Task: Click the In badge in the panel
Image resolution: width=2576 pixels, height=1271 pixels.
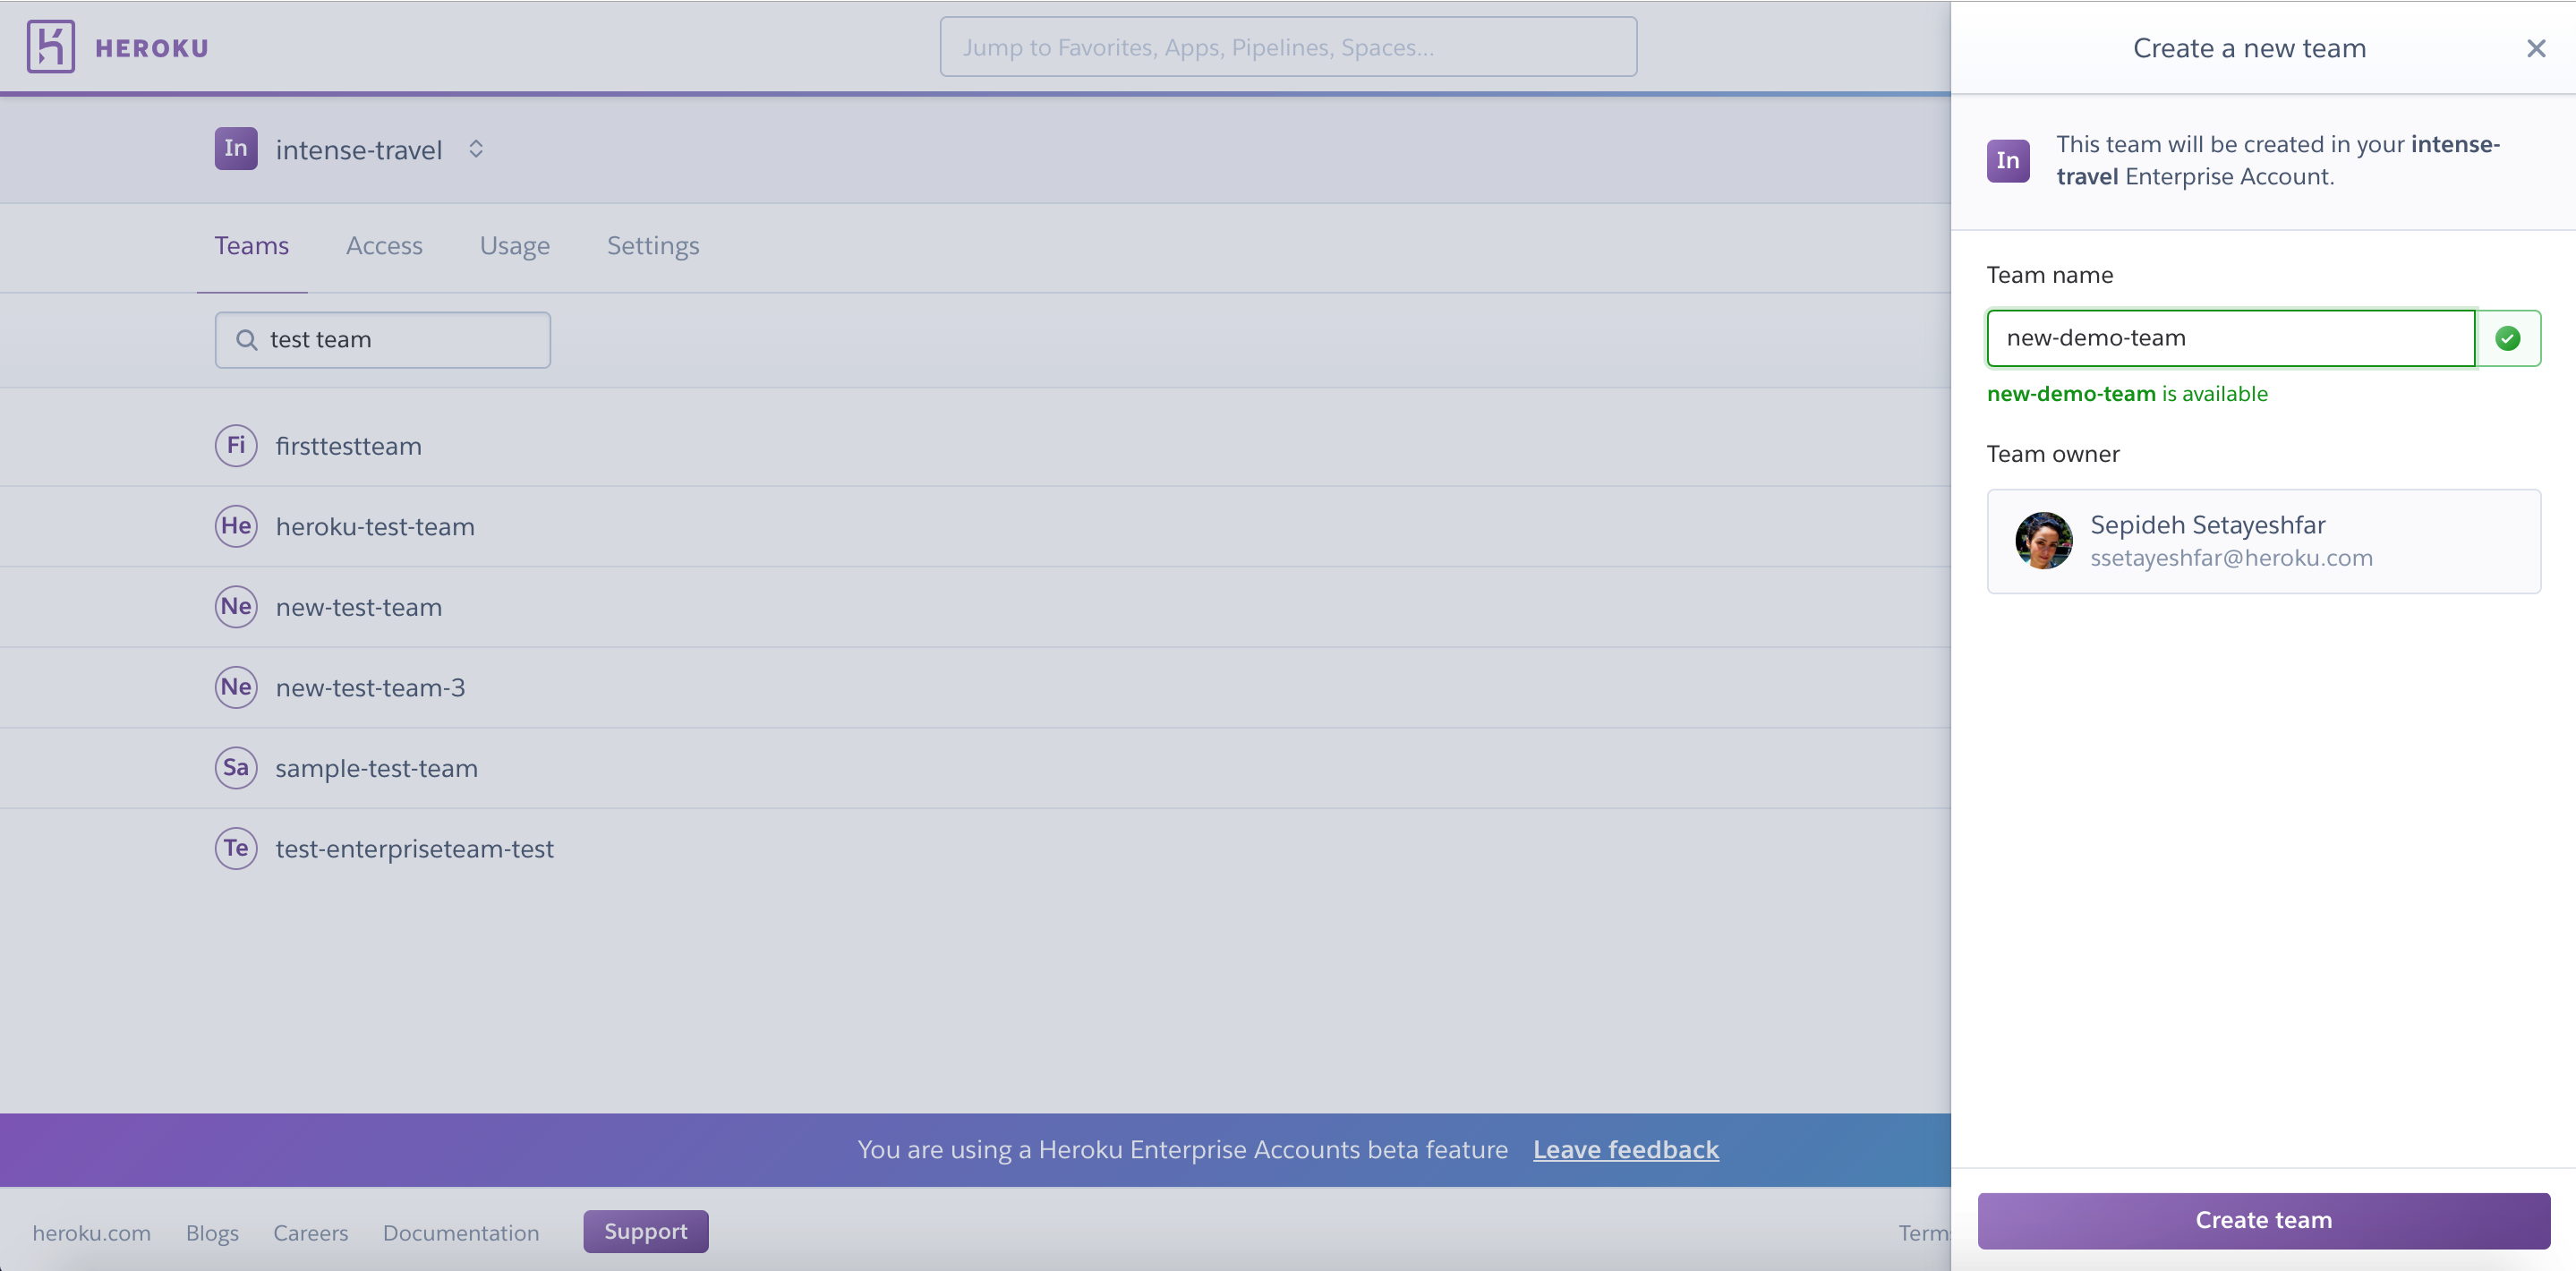Action: tap(2008, 161)
